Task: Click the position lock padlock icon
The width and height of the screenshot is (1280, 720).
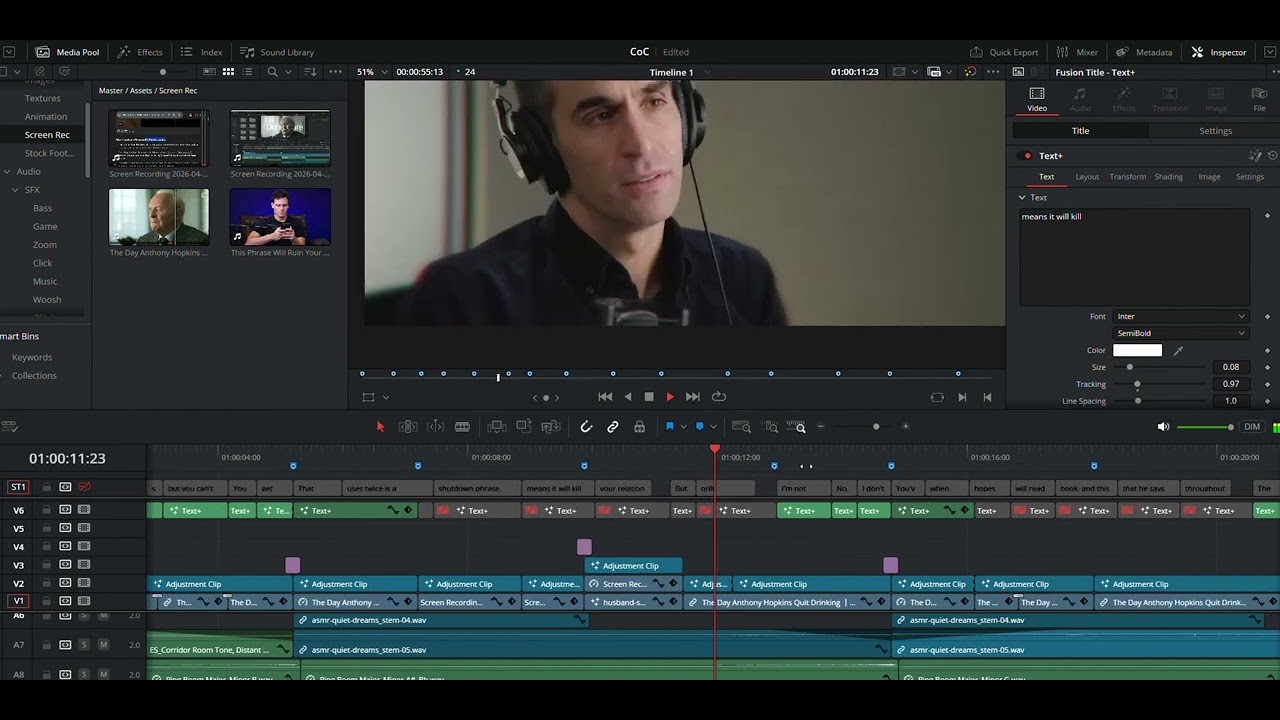Action: coord(639,427)
